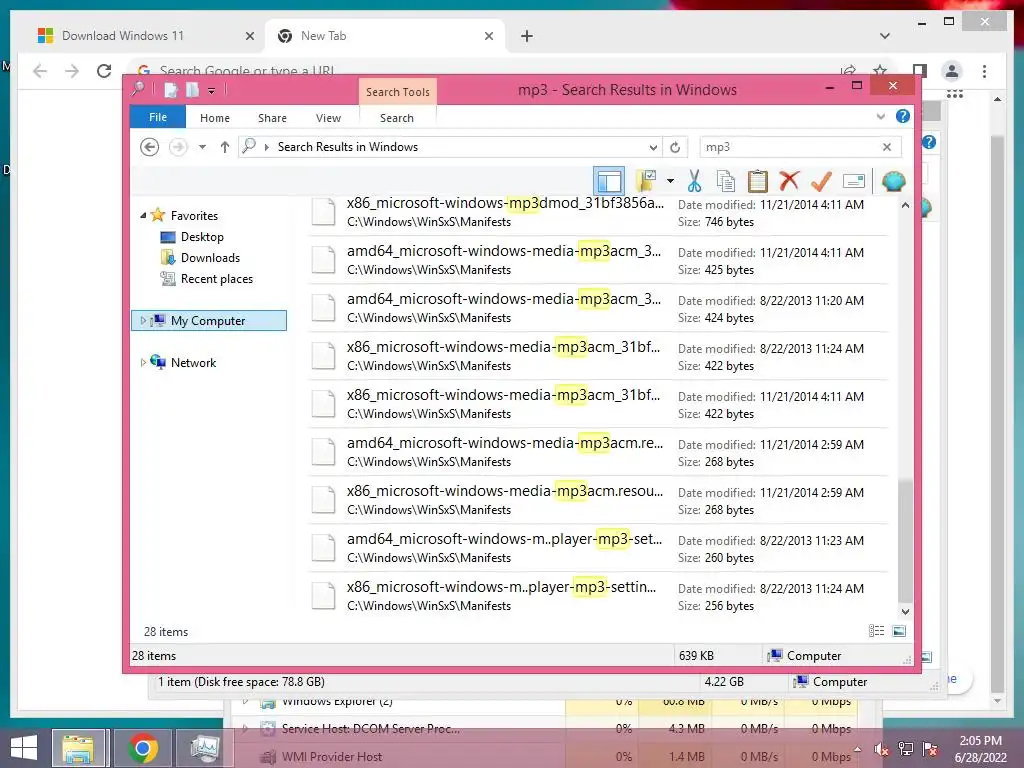Click the quick access New Folder icon
The width and height of the screenshot is (1024, 768).
pos(193,90)
